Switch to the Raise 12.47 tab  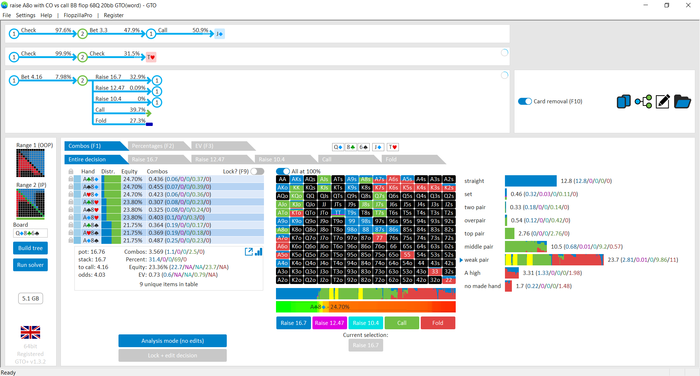[220, 159]
